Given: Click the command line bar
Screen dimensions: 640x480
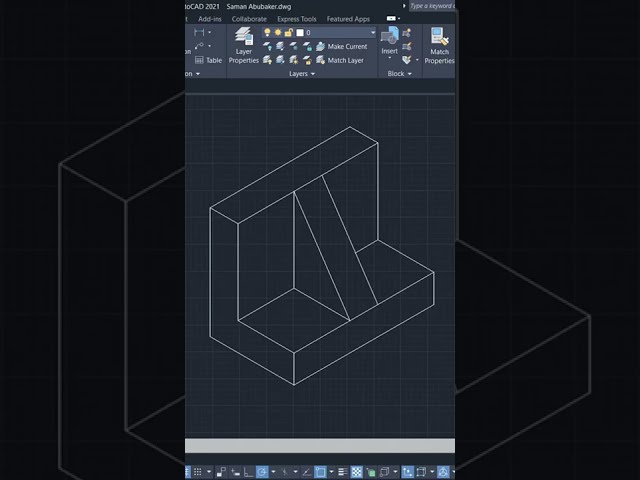Looking at the screenshot, I should 320,446.
